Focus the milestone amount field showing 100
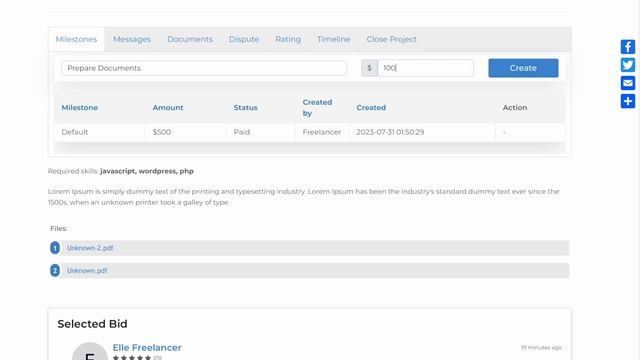This screenshot has width=640, height=360. point(426,68)
